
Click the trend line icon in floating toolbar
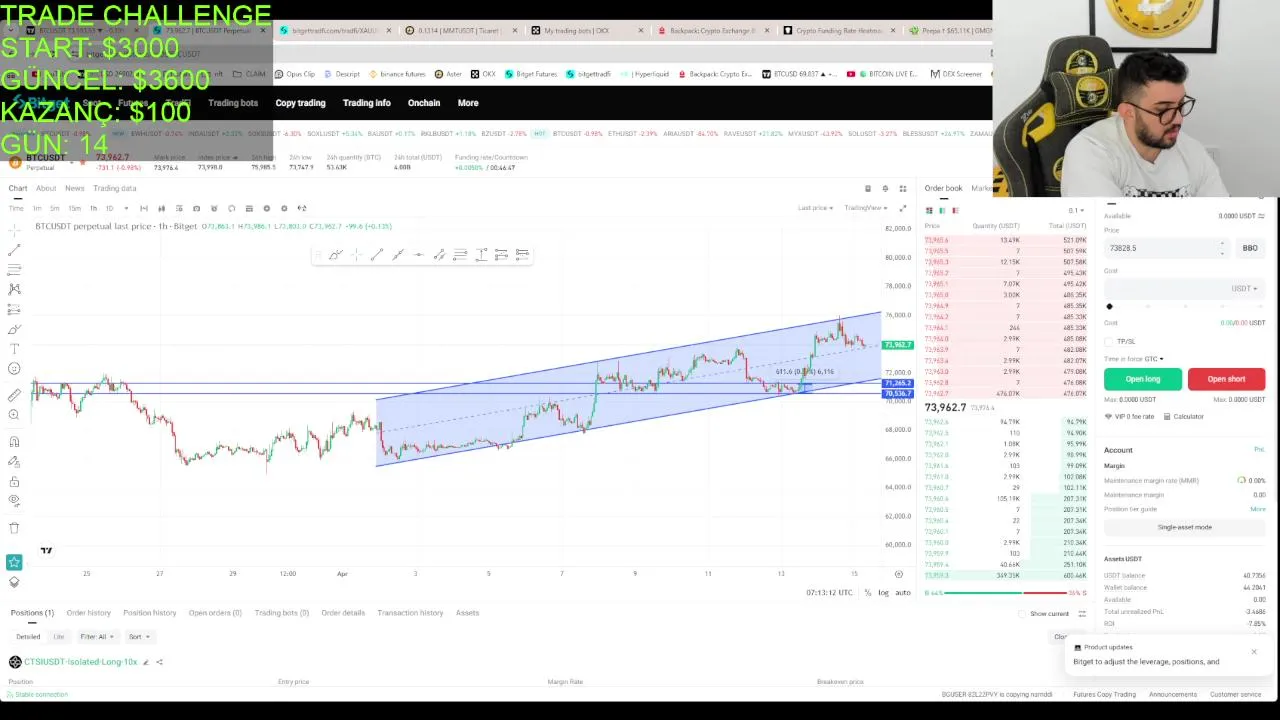(376, 255)
